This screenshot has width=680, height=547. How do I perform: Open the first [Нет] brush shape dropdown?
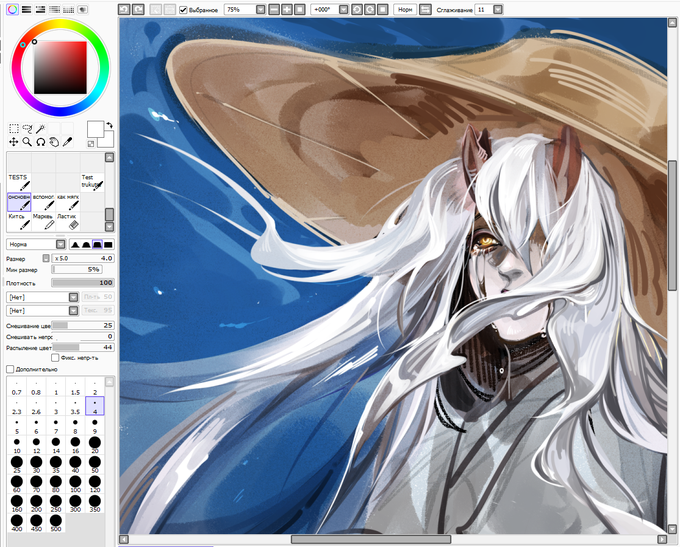(x=73, y=297)
